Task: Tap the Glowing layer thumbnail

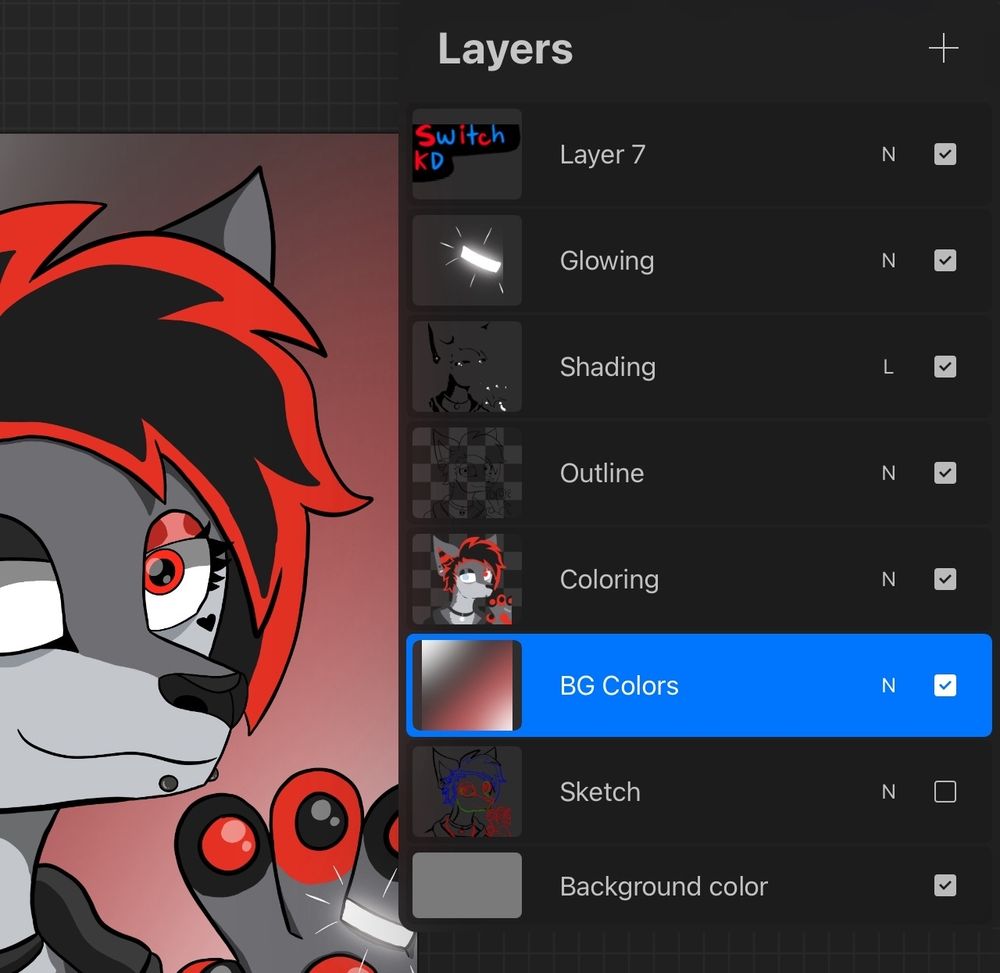Action: (467, 260)
